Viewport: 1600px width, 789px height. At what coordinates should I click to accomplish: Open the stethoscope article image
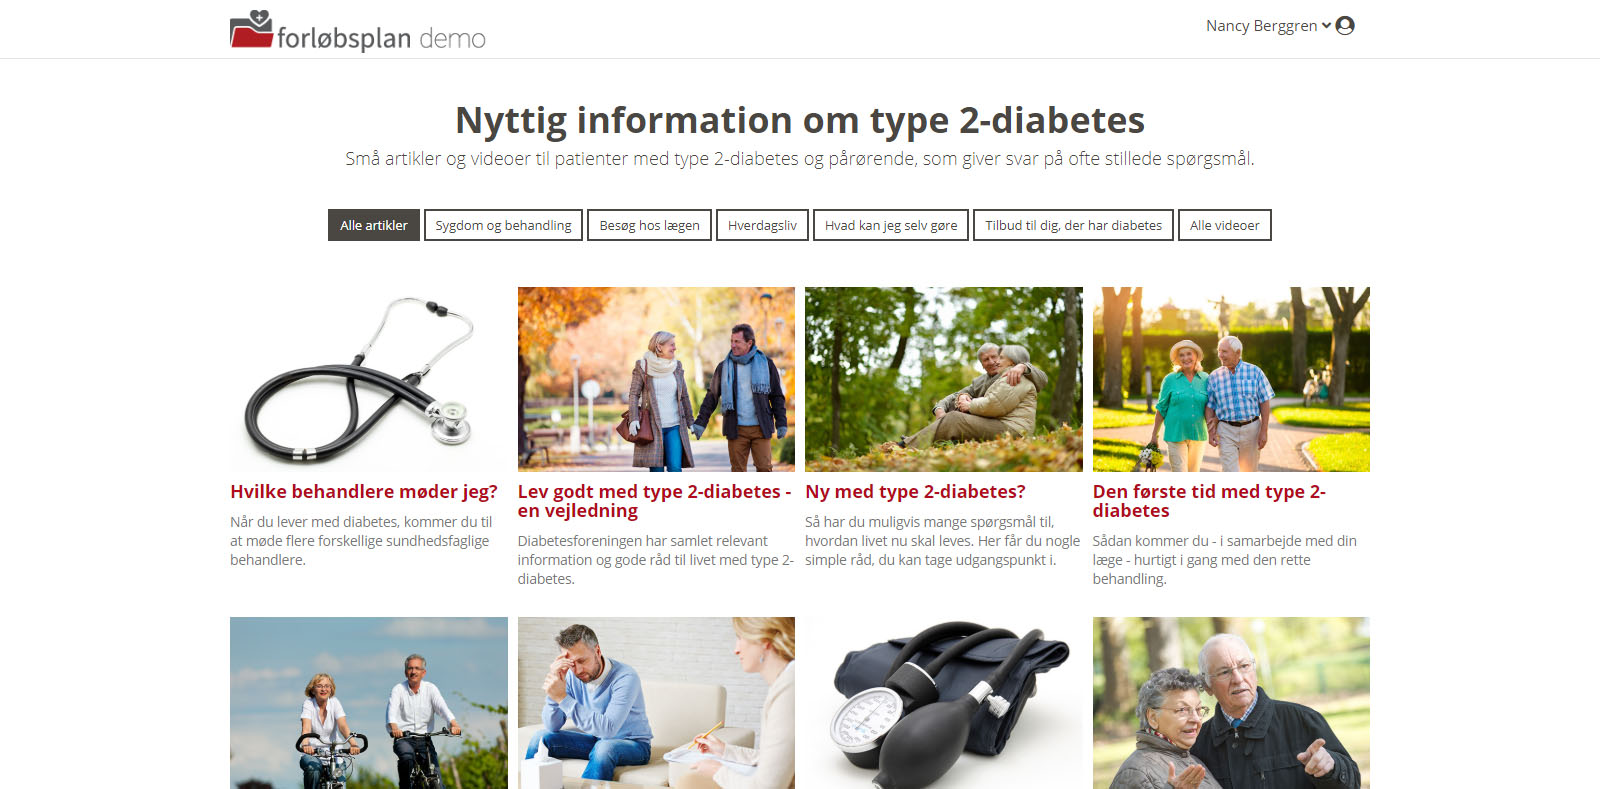(x=369, y=379)
